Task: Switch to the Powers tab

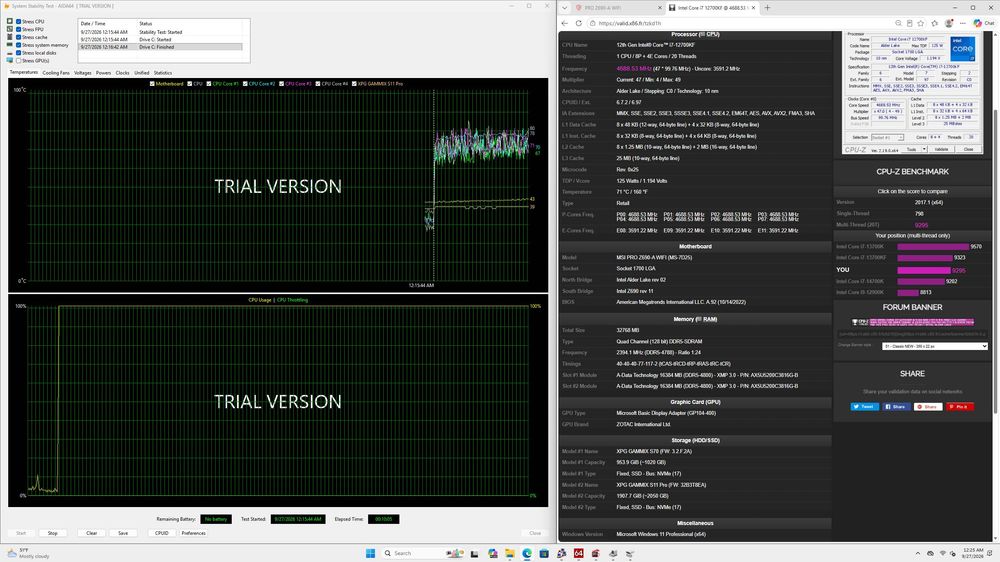Action: 103,73
